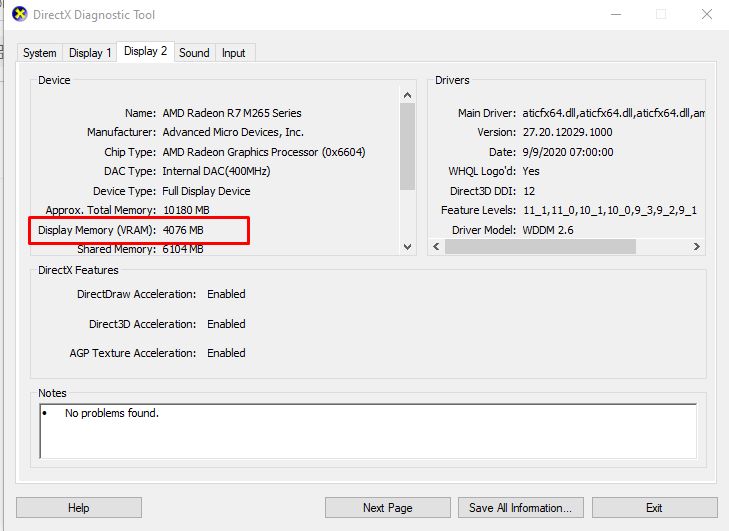Click the Feature Levels value list
The image size is (729, 531).
[x=610, y=210]
